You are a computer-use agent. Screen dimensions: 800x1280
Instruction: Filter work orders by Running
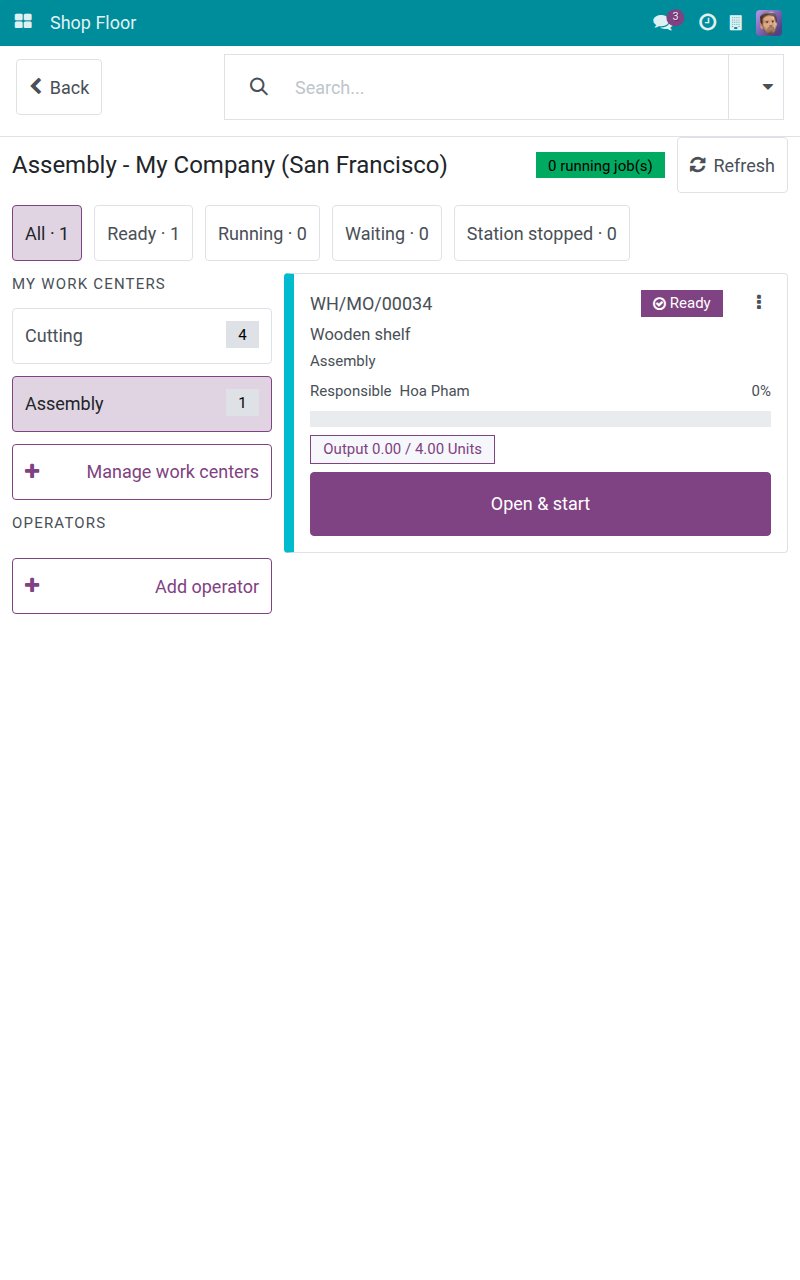click(262, 233)
